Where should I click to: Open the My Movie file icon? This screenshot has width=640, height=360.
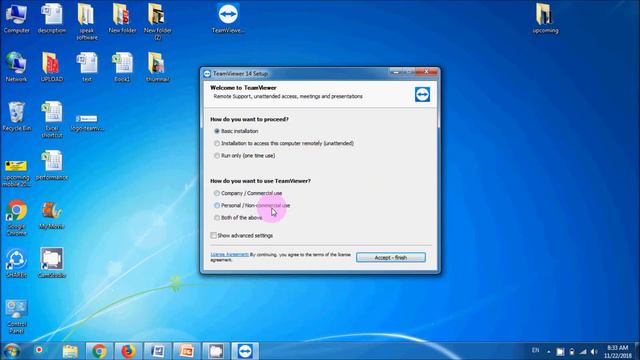point(51,215)
